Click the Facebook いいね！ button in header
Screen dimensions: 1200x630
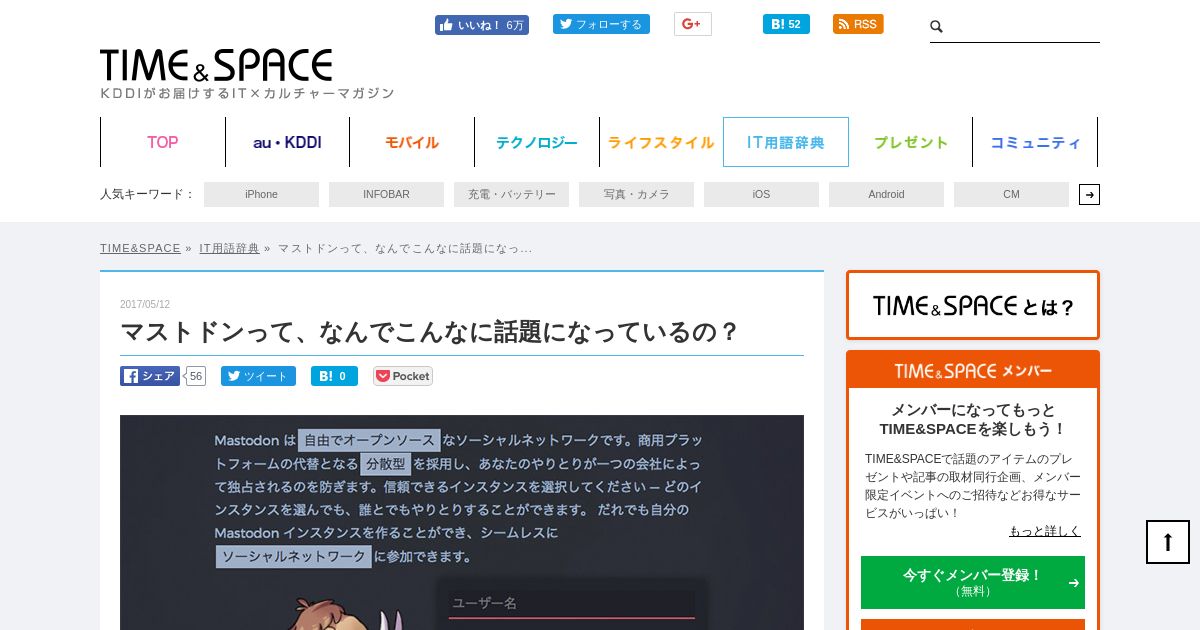click(481, 25)
